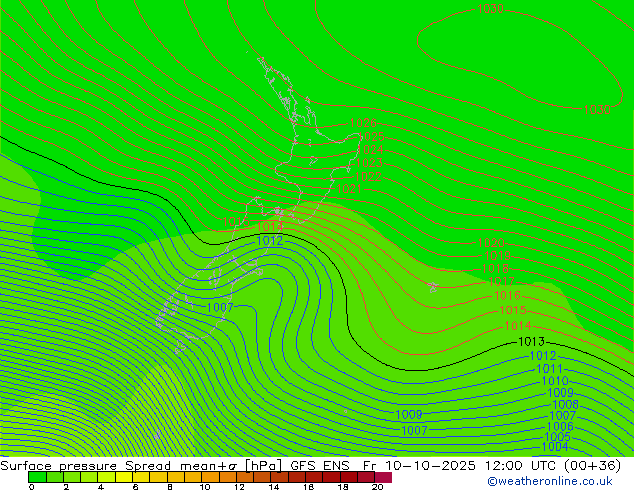Select the bright yellow legend swatch
Image resolution: width=634 pixels, height=490 pixels.
[x=124, y=477]
